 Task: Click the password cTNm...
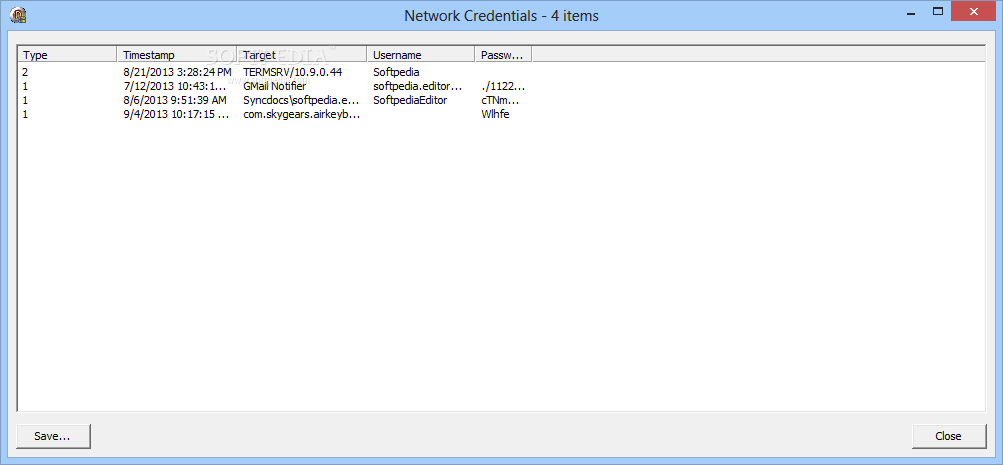[500, 100]
